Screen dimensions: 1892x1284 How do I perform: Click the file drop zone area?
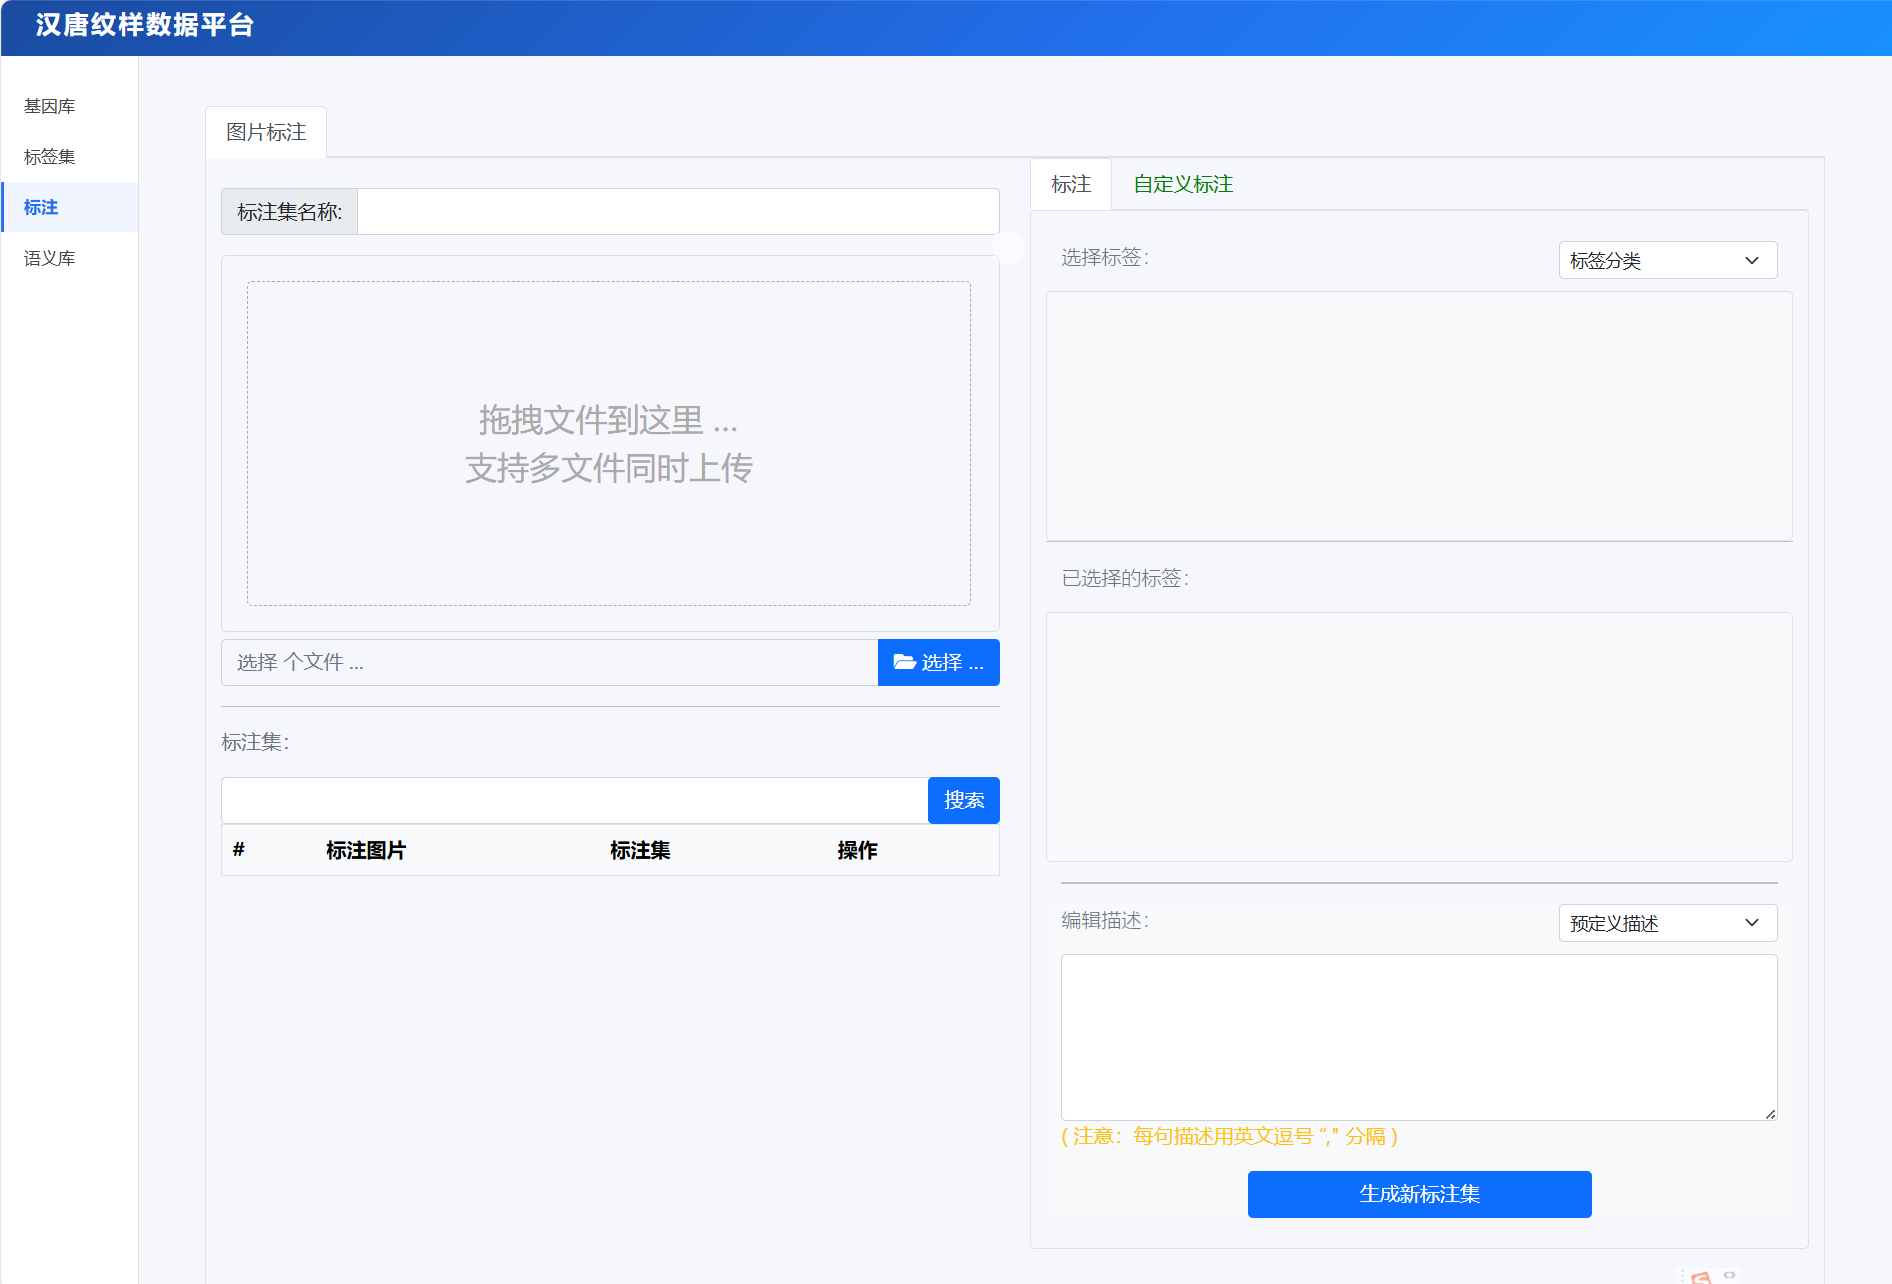(x=609, y=443)
